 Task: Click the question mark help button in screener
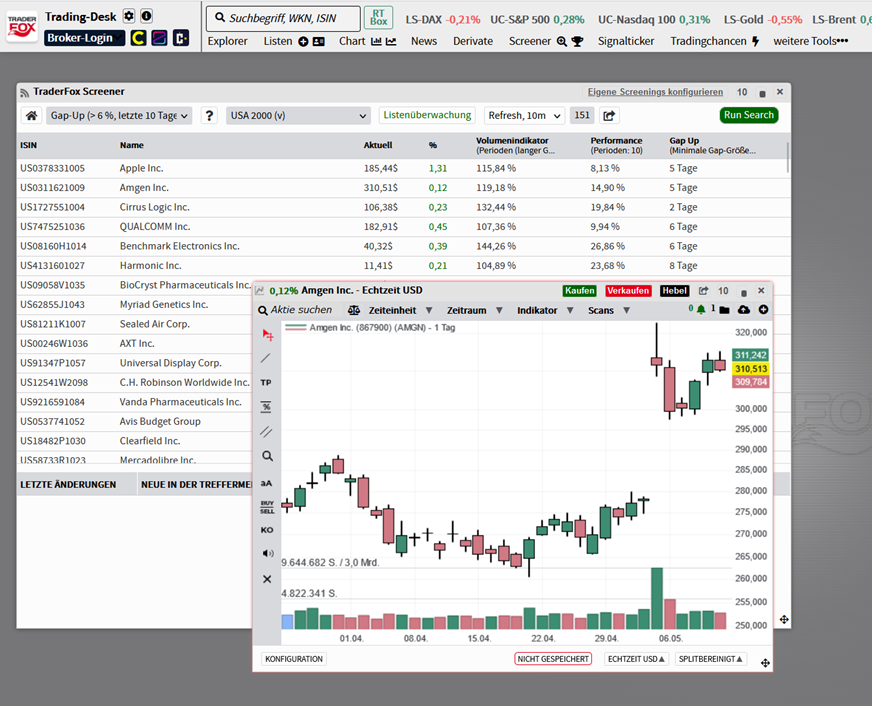coord(209,116)
